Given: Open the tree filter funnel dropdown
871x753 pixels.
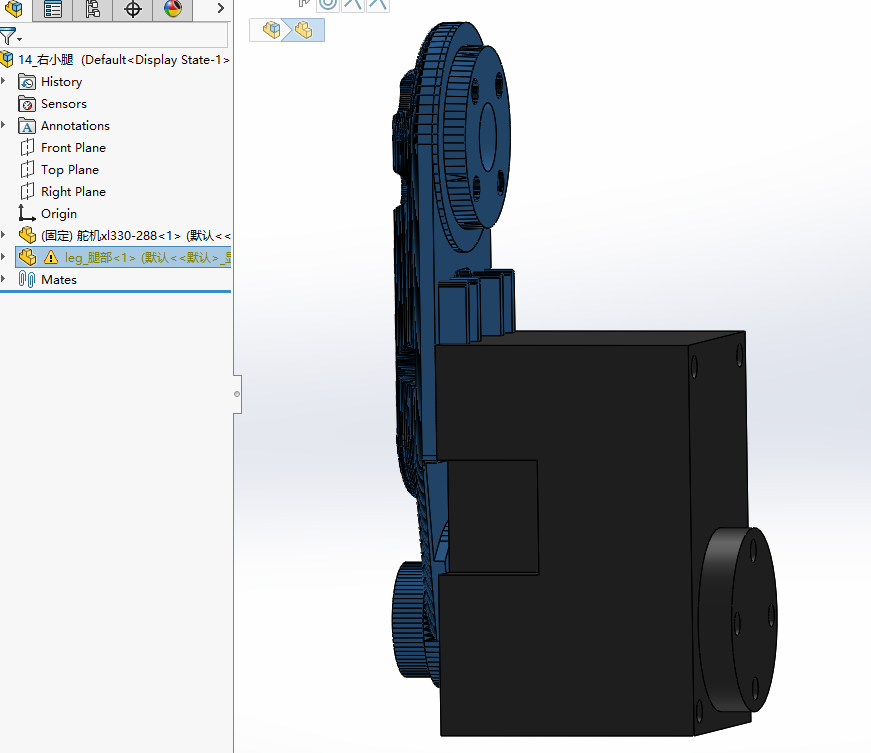Looking at the screenshot, I should coord(10,37).
